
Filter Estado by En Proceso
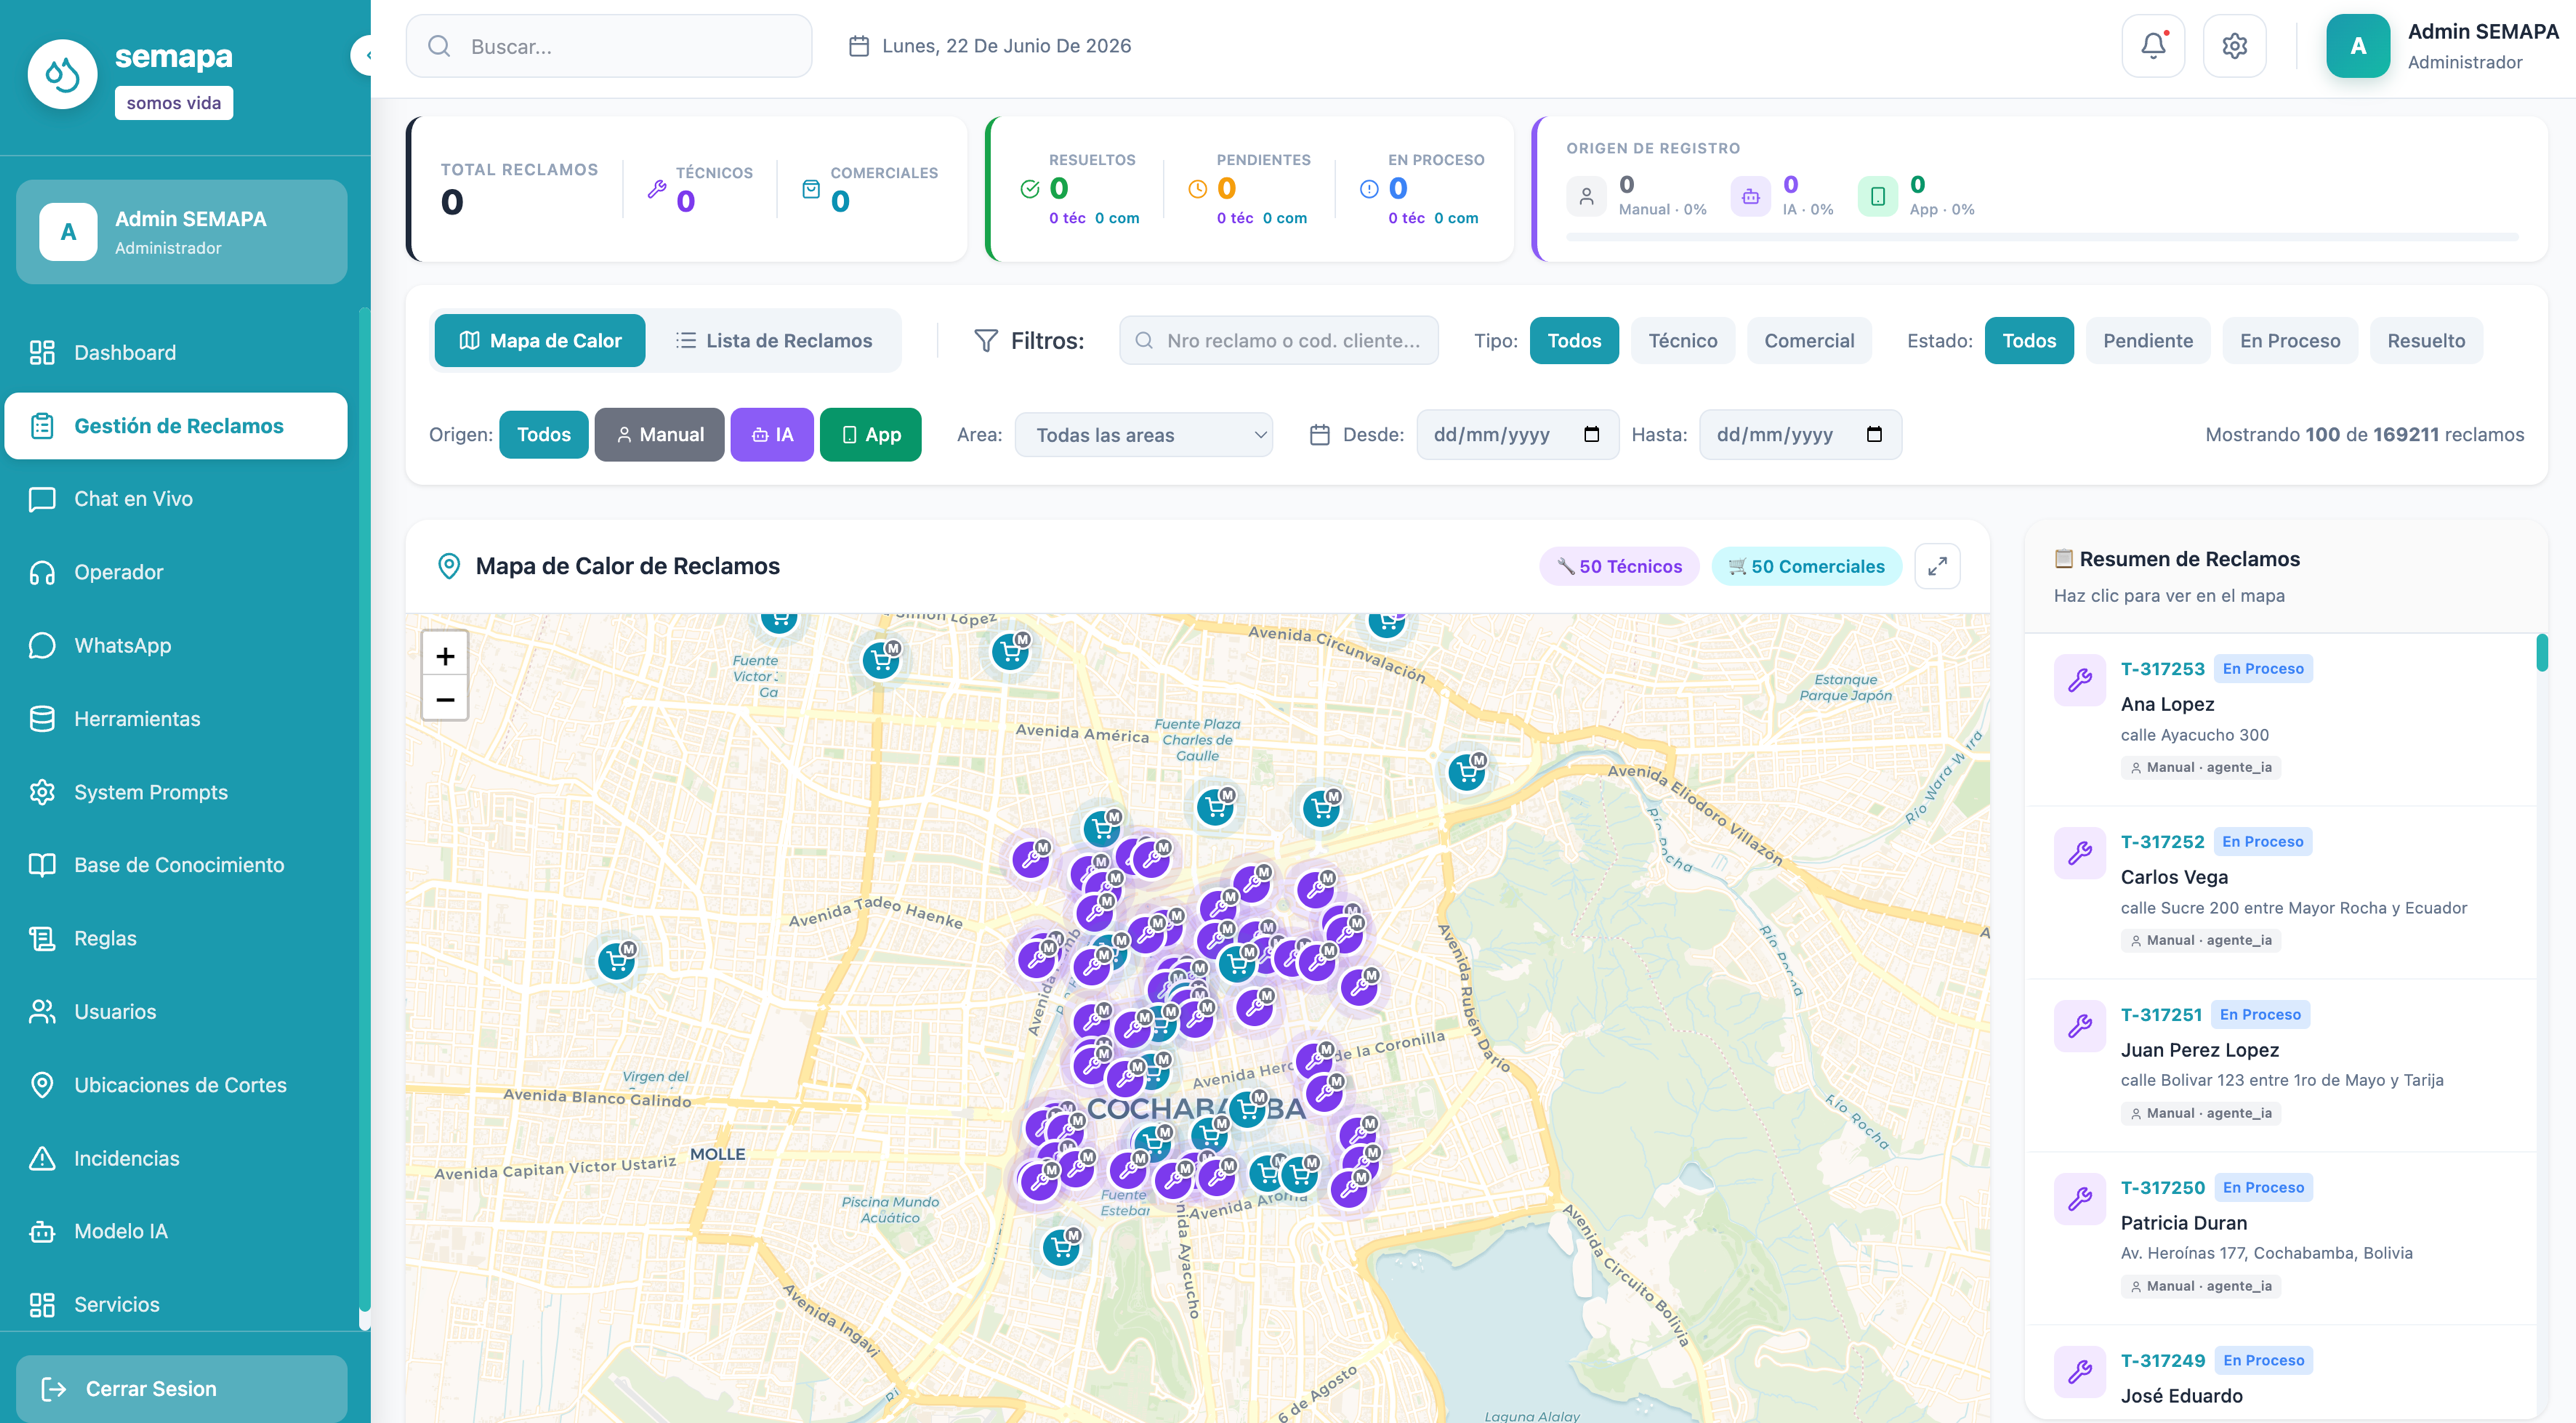point(2290,341)
